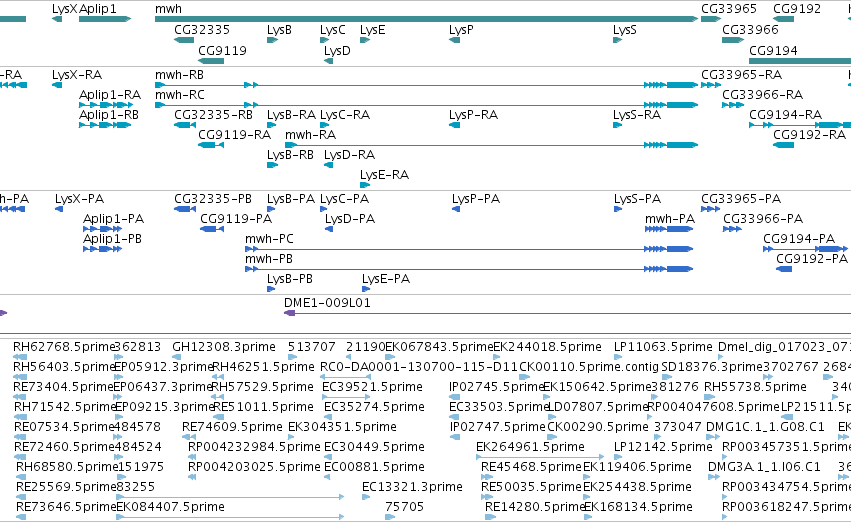Select the Aplip1 gene feature
Viewport: 851px width, 522px height.
tap(105, 19)
